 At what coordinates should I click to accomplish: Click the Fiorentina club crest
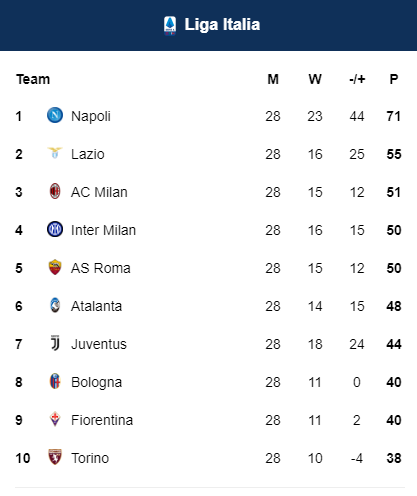[x=55, y=419]
